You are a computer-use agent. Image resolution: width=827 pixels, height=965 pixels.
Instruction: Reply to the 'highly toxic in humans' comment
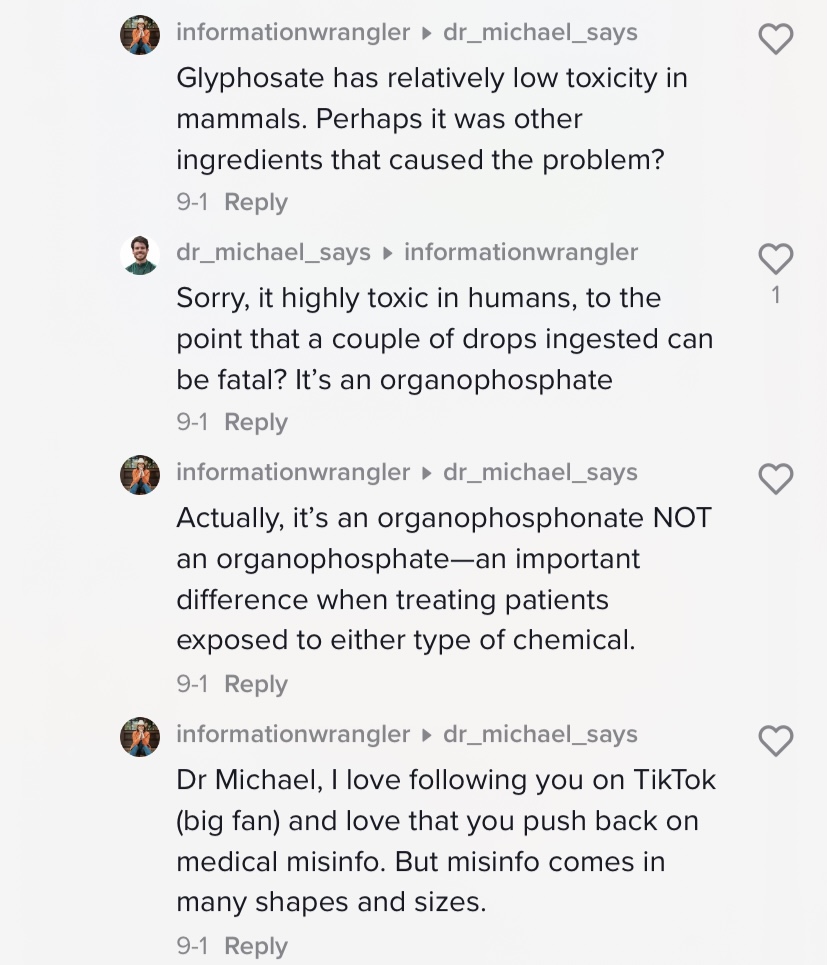[x=256, y=422]
